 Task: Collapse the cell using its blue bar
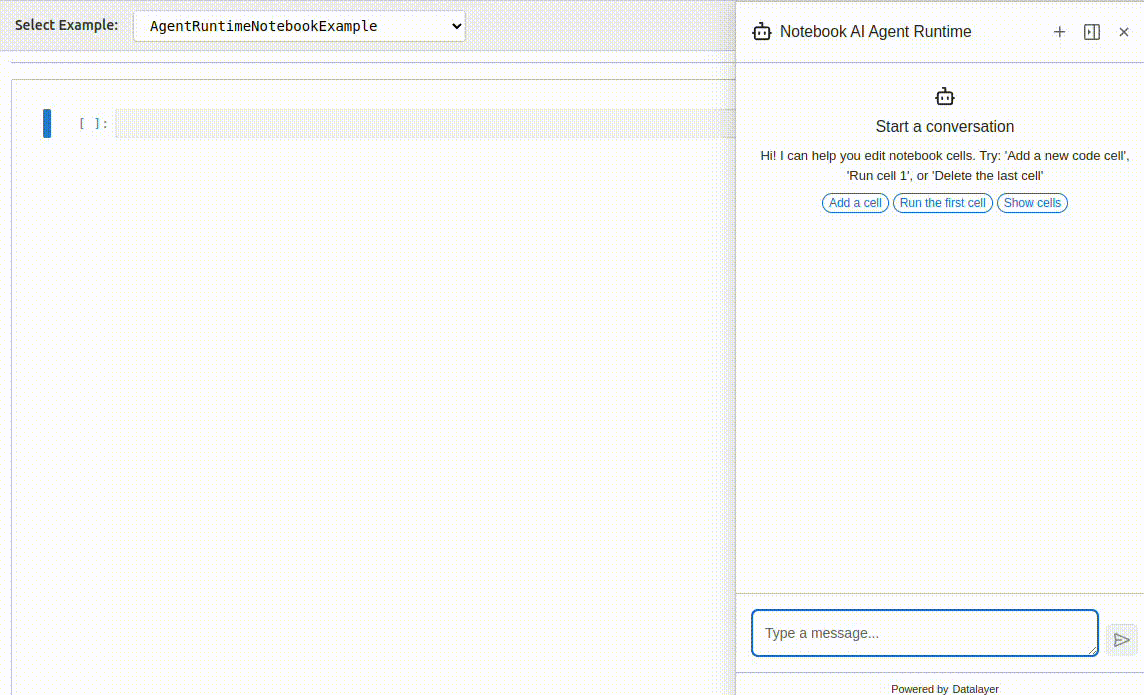(x=47, y=124)
